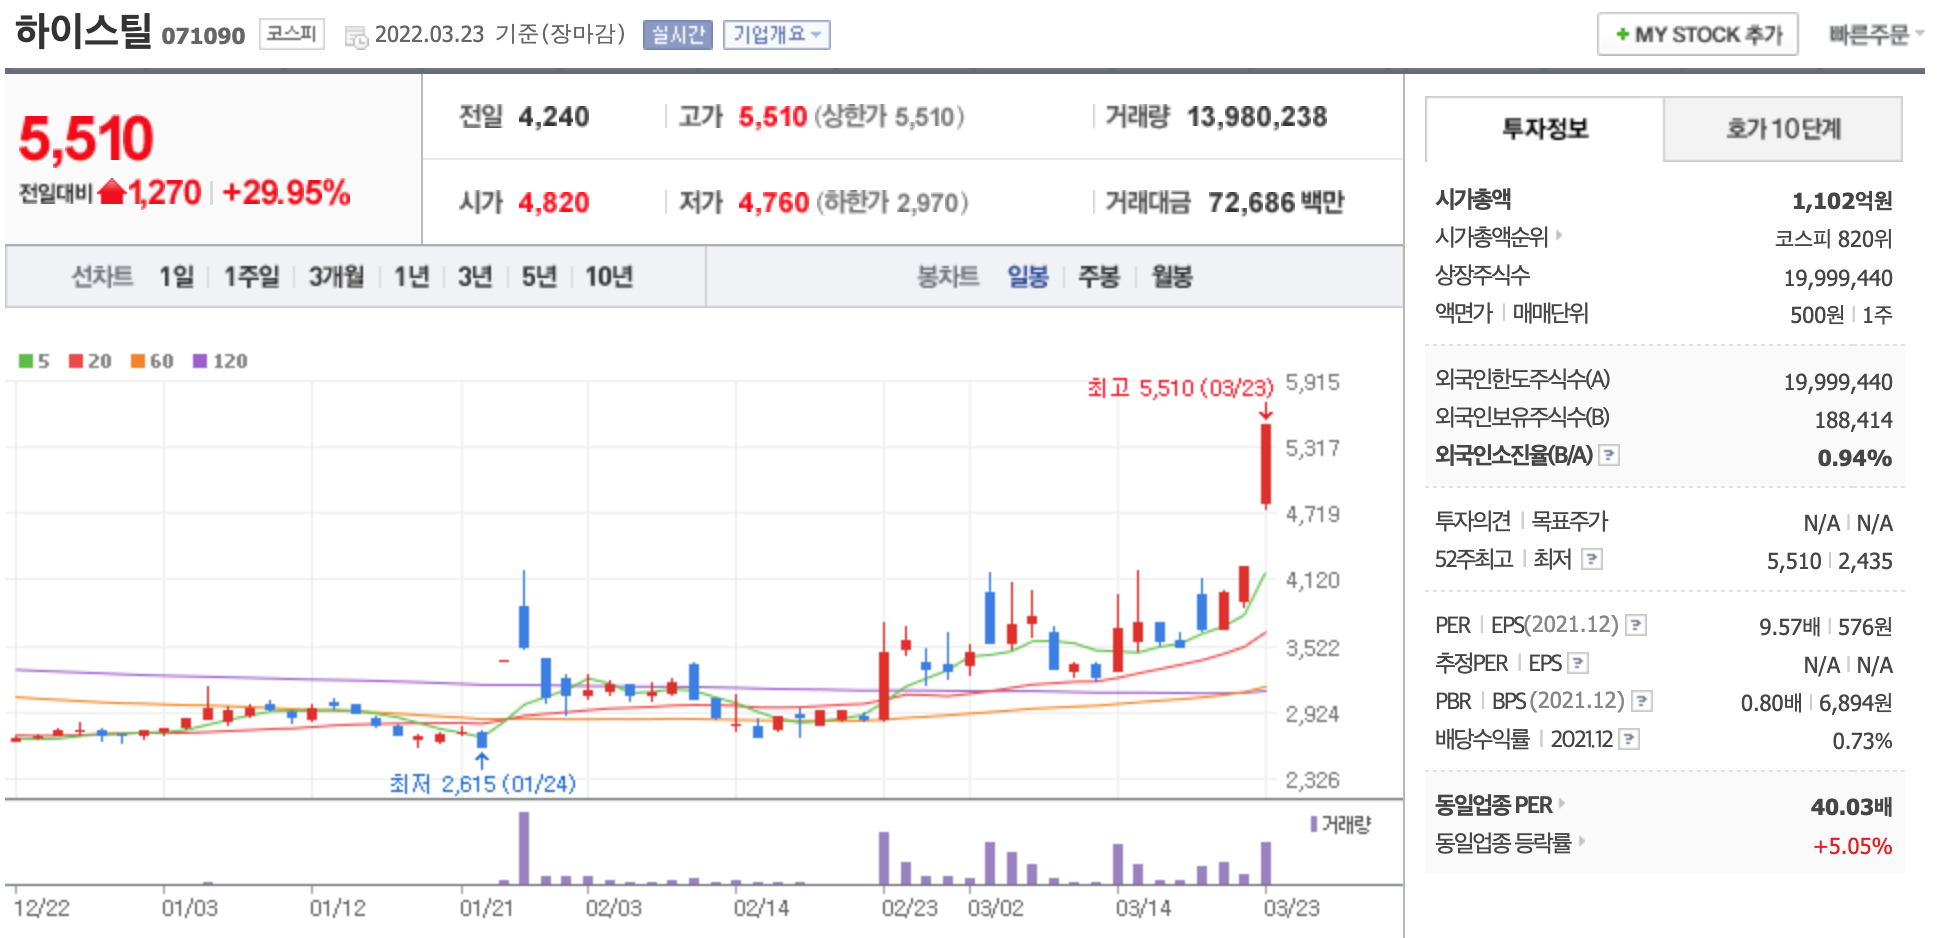
Task: Select the 1일 line chart period
Action: [x=177, y=276]
